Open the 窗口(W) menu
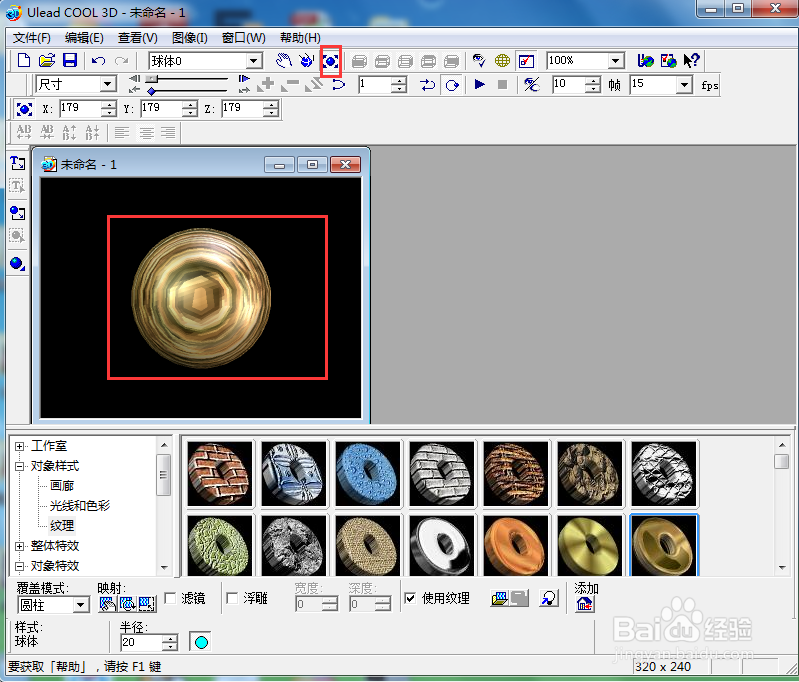 pos(244,38)
